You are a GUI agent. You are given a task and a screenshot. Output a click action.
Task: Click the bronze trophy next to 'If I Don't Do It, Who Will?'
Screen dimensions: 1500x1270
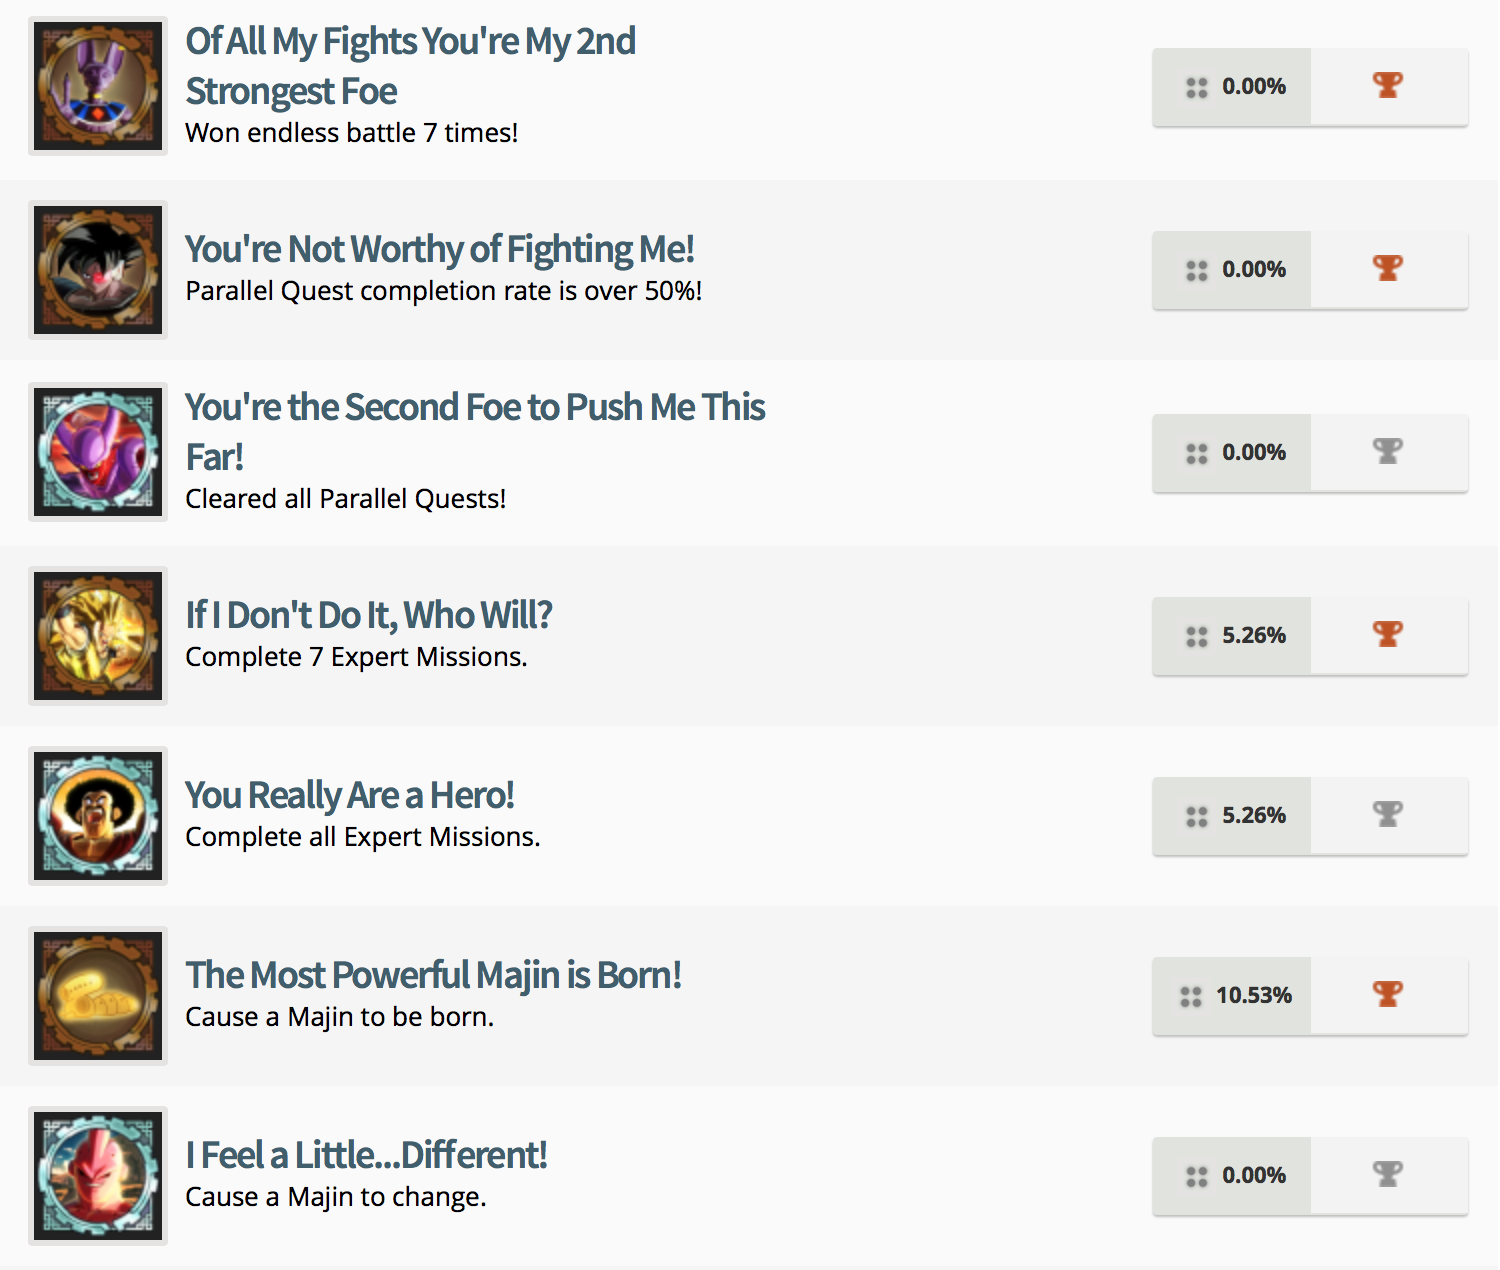(1388, 634)
